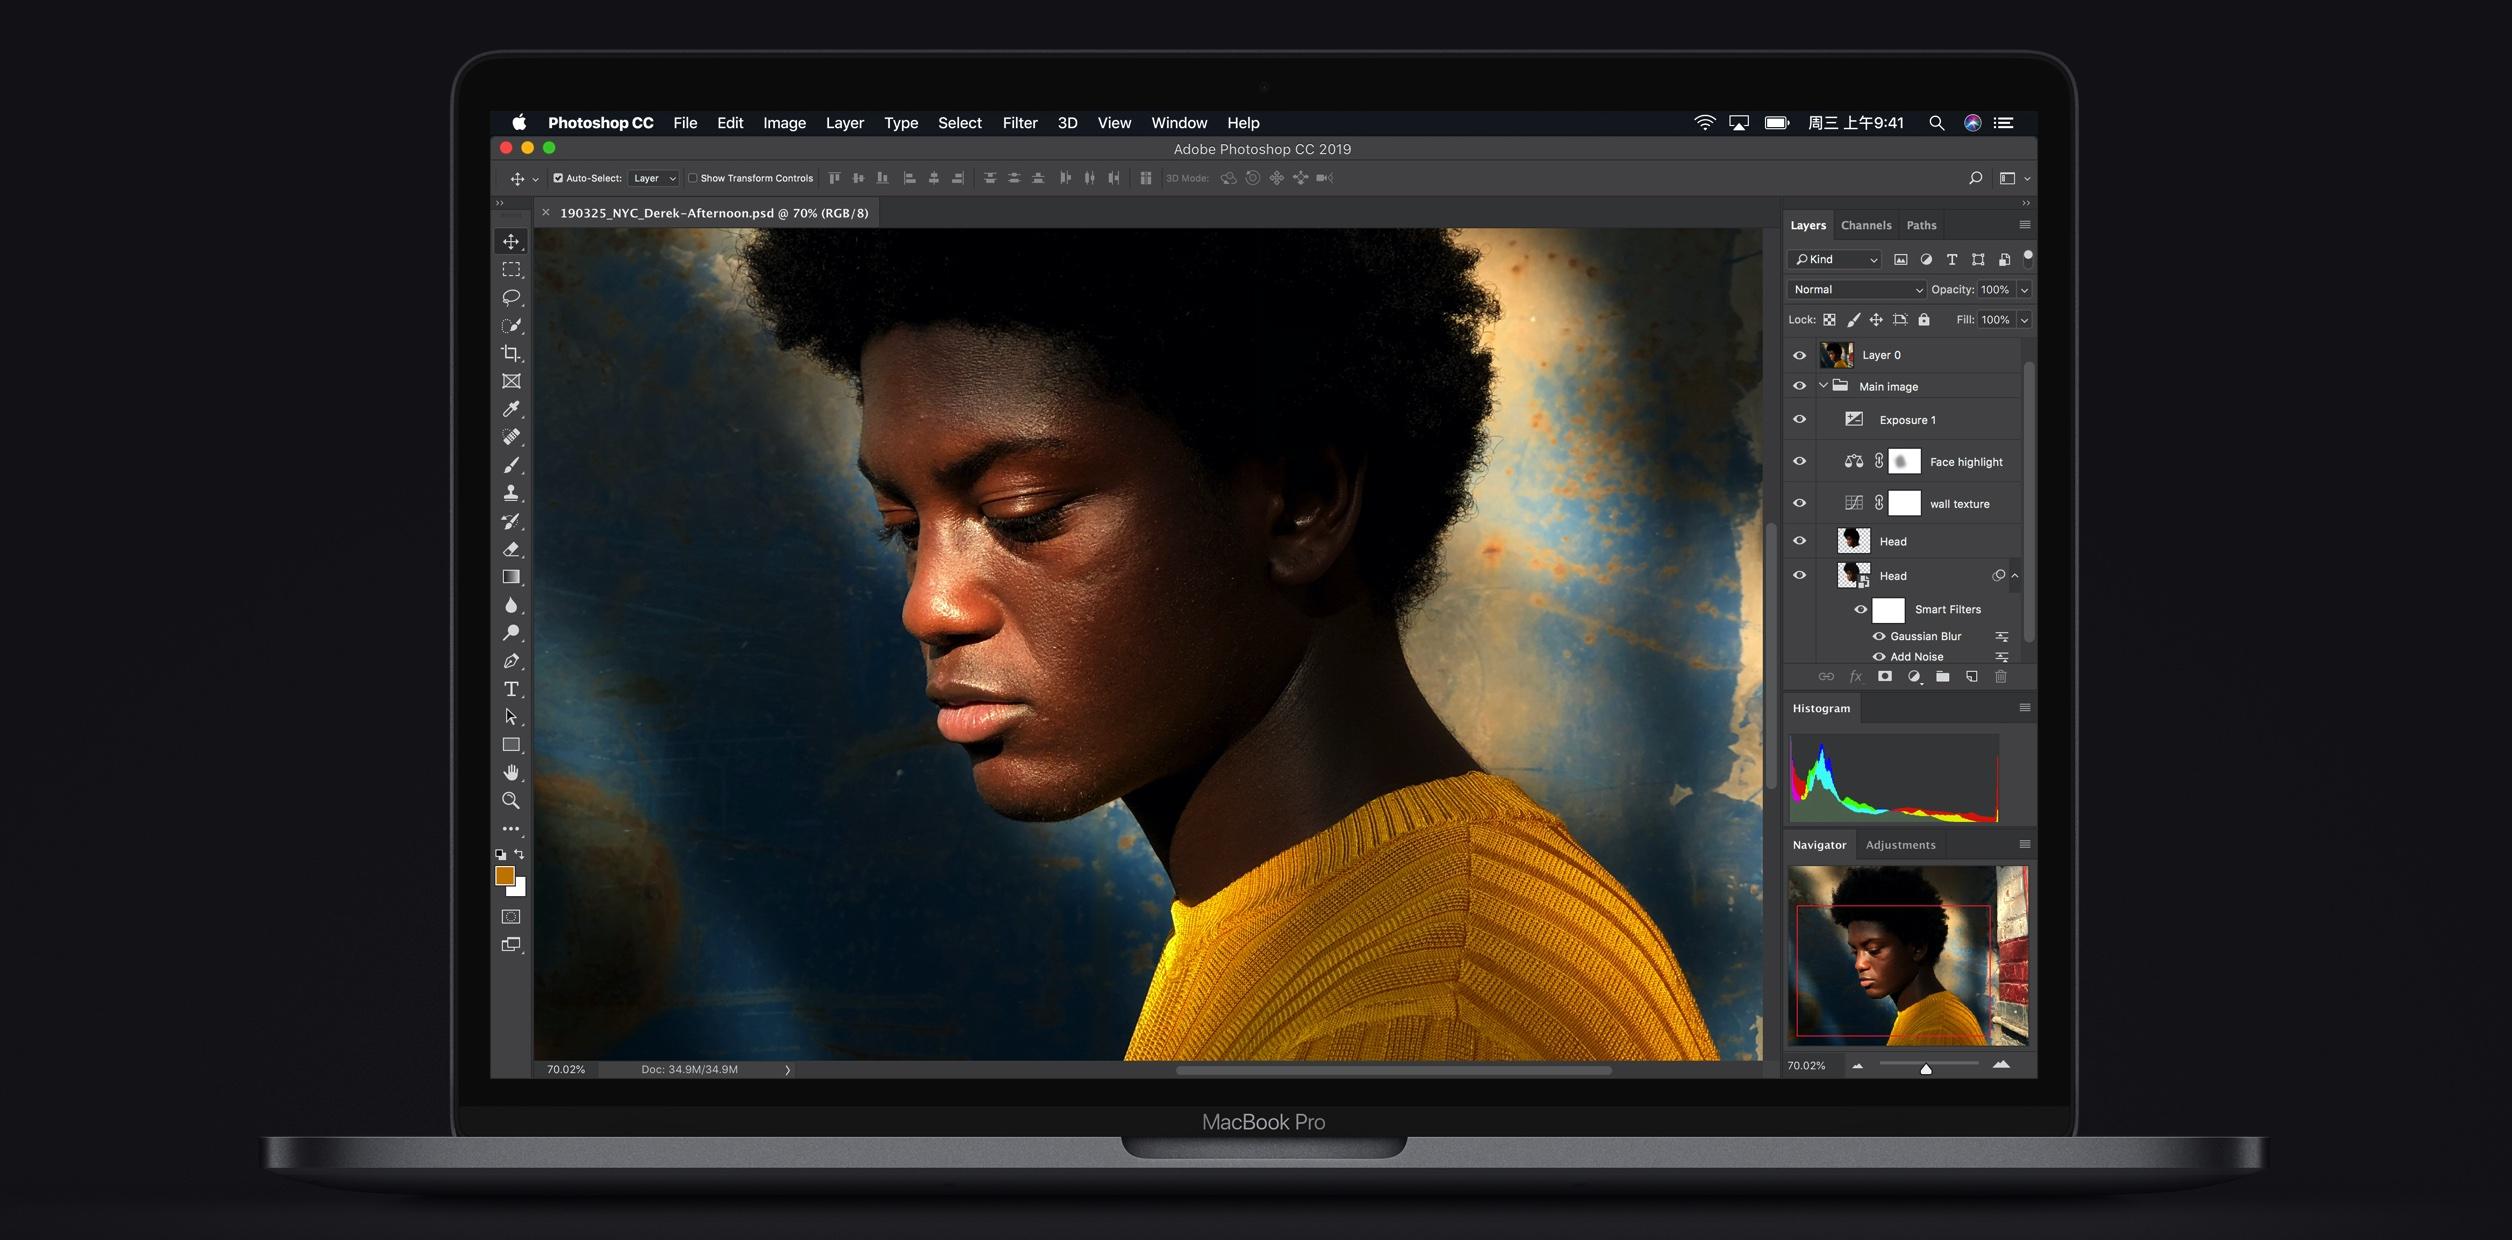Screen dimensions: 2512x1240
Task: Open the Image menu
Action: [x=783, y=122]
